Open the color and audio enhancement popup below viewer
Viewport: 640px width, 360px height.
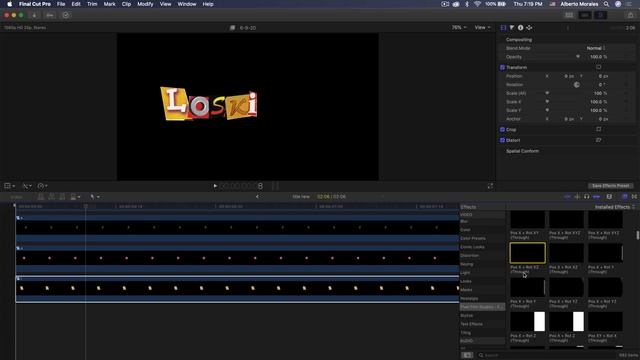click(27, 186)
